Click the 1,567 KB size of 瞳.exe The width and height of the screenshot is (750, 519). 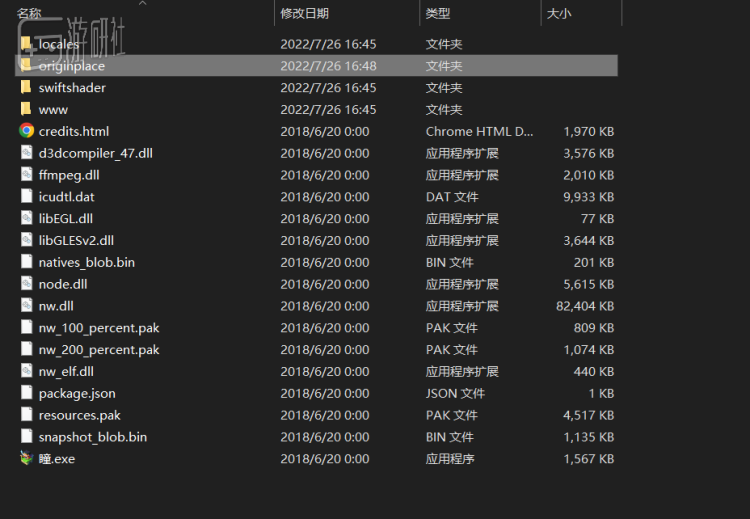coord(588,459)
